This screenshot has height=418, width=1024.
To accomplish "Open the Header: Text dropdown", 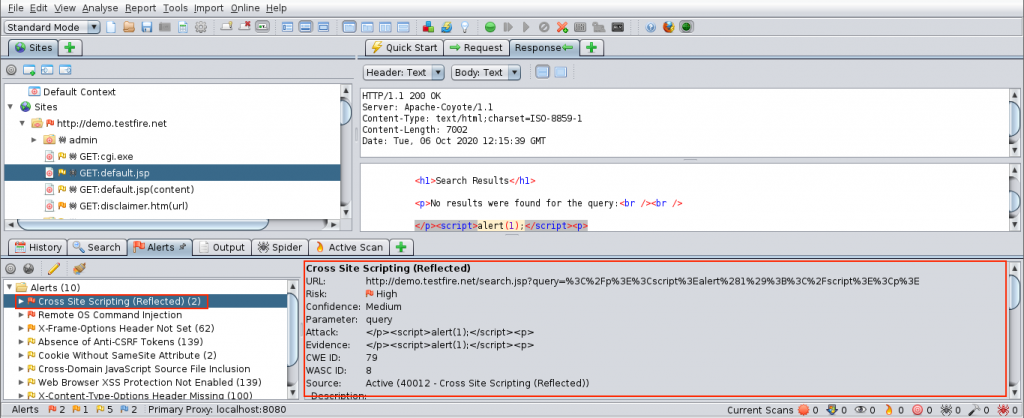I will (402, 72).
